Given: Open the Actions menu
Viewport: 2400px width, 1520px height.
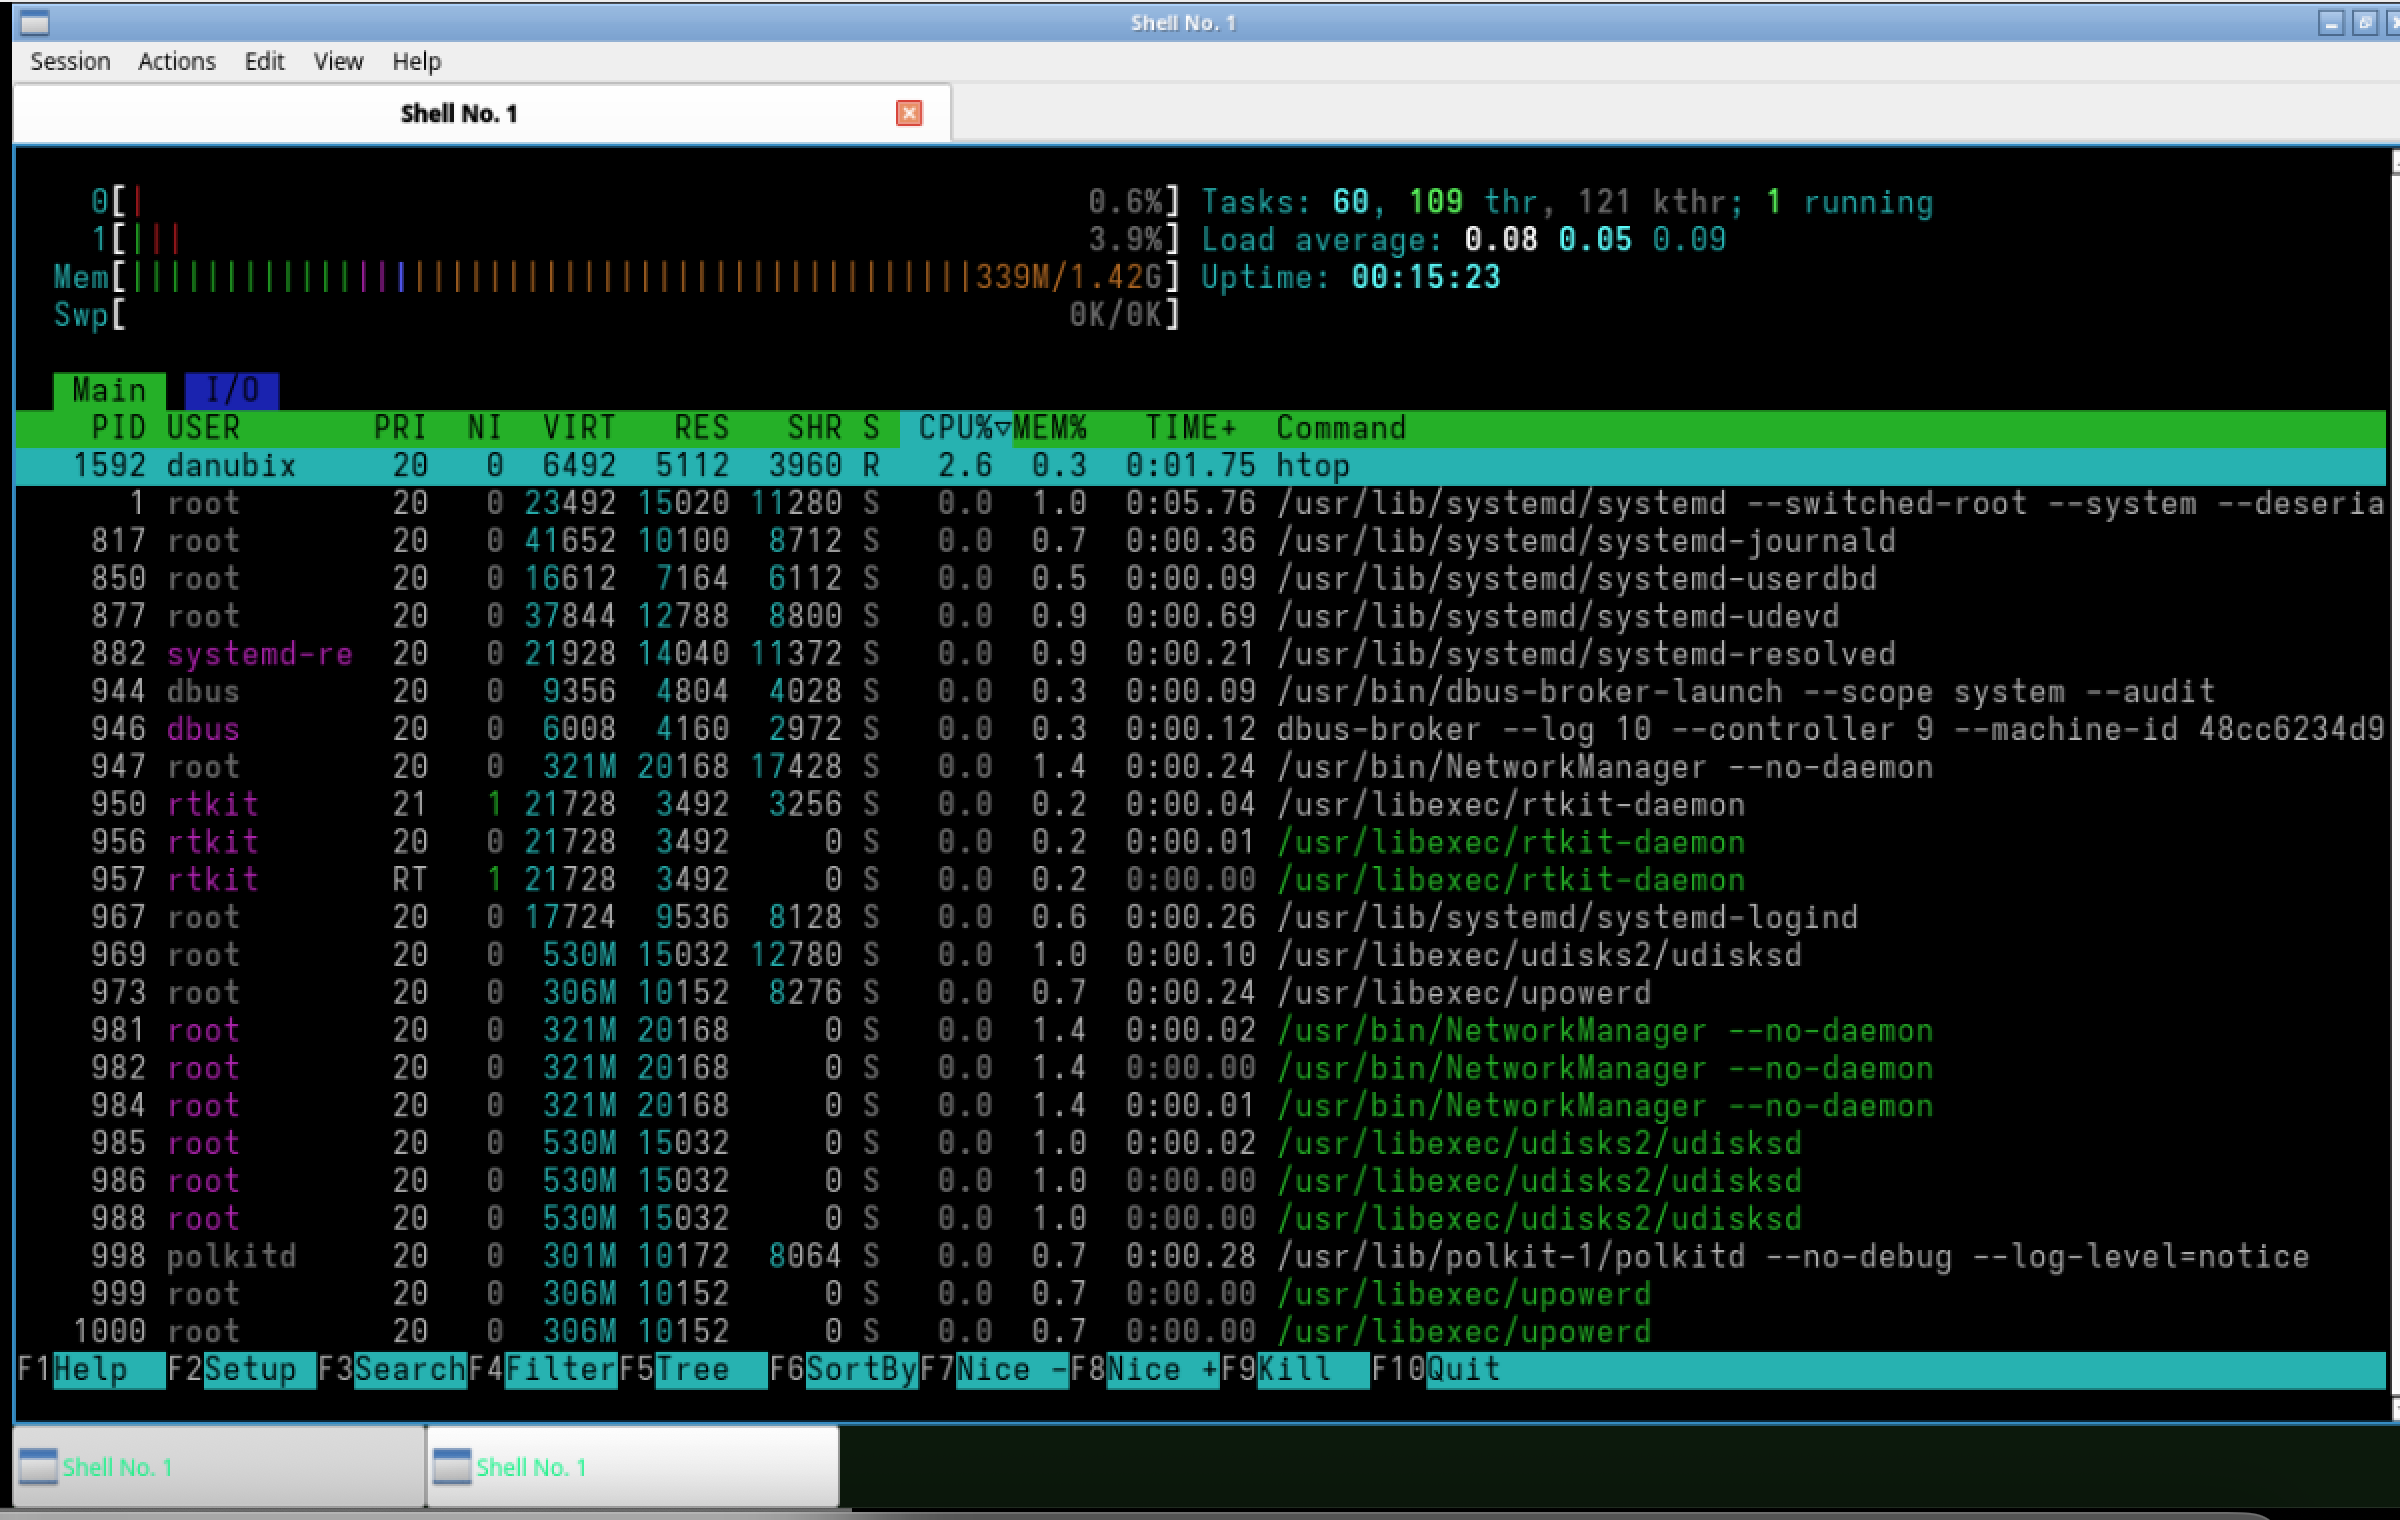Looking at the screenshot, I should (x=176, y=62).
